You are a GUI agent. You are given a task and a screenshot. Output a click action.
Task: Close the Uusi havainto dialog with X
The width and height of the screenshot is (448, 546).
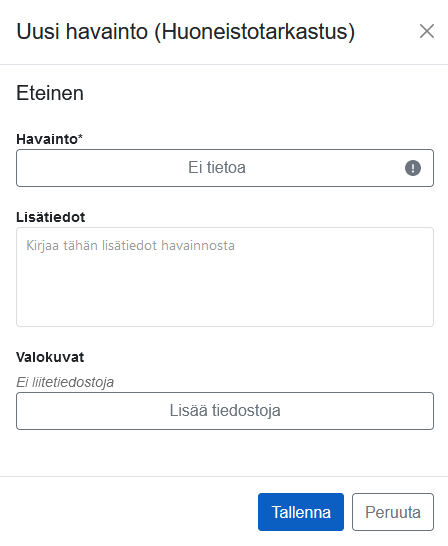point(427,31)
